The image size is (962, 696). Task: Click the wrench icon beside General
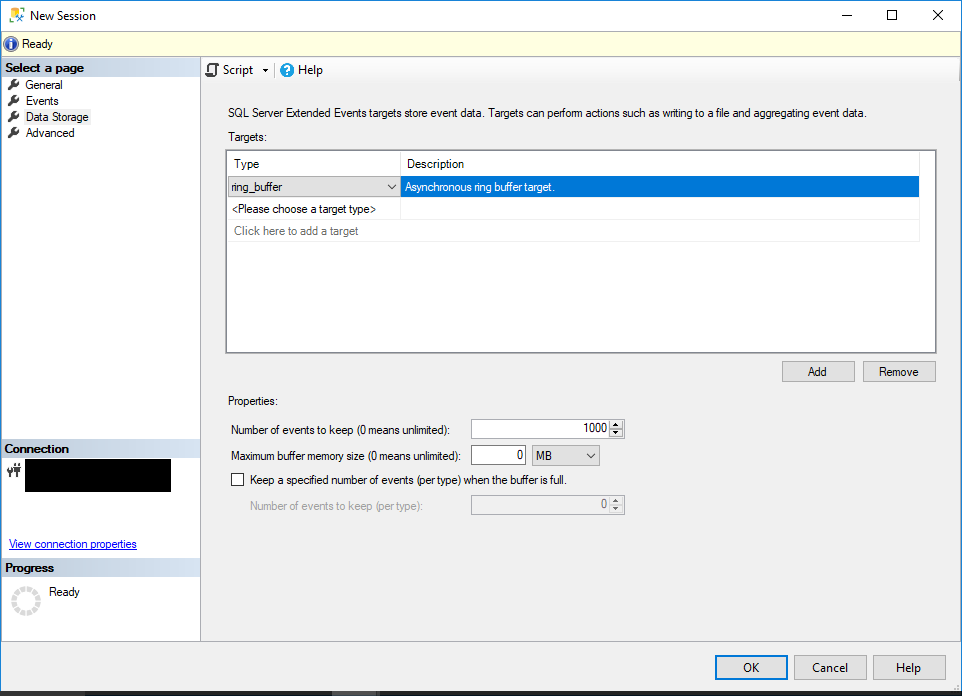coord(14,84)
